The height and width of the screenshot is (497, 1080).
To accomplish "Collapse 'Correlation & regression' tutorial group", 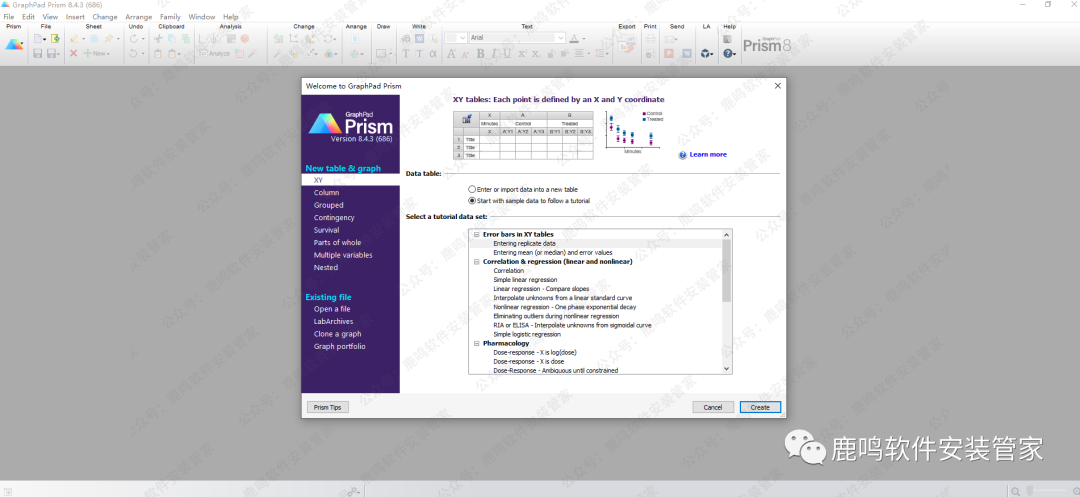I will 477,261.
